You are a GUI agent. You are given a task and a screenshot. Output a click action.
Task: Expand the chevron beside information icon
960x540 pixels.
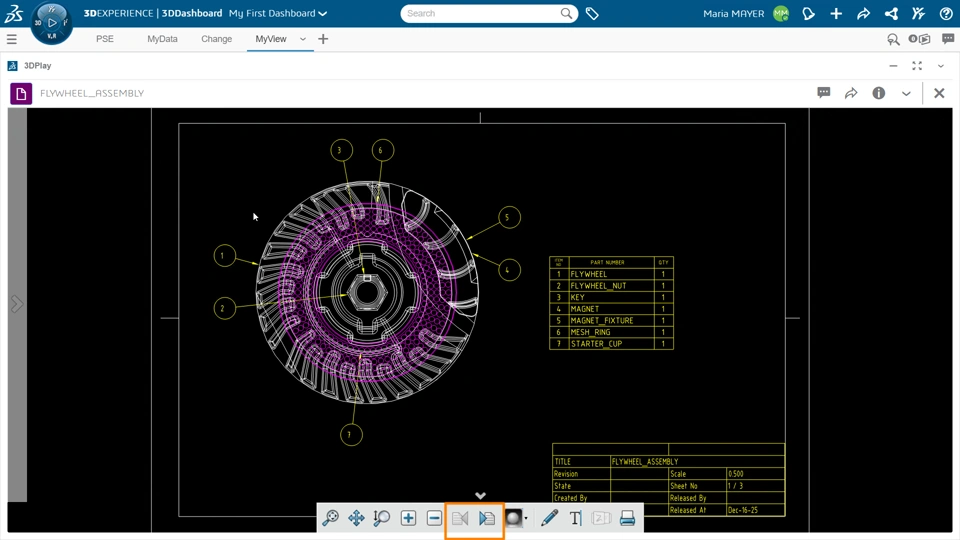point(906,94)
